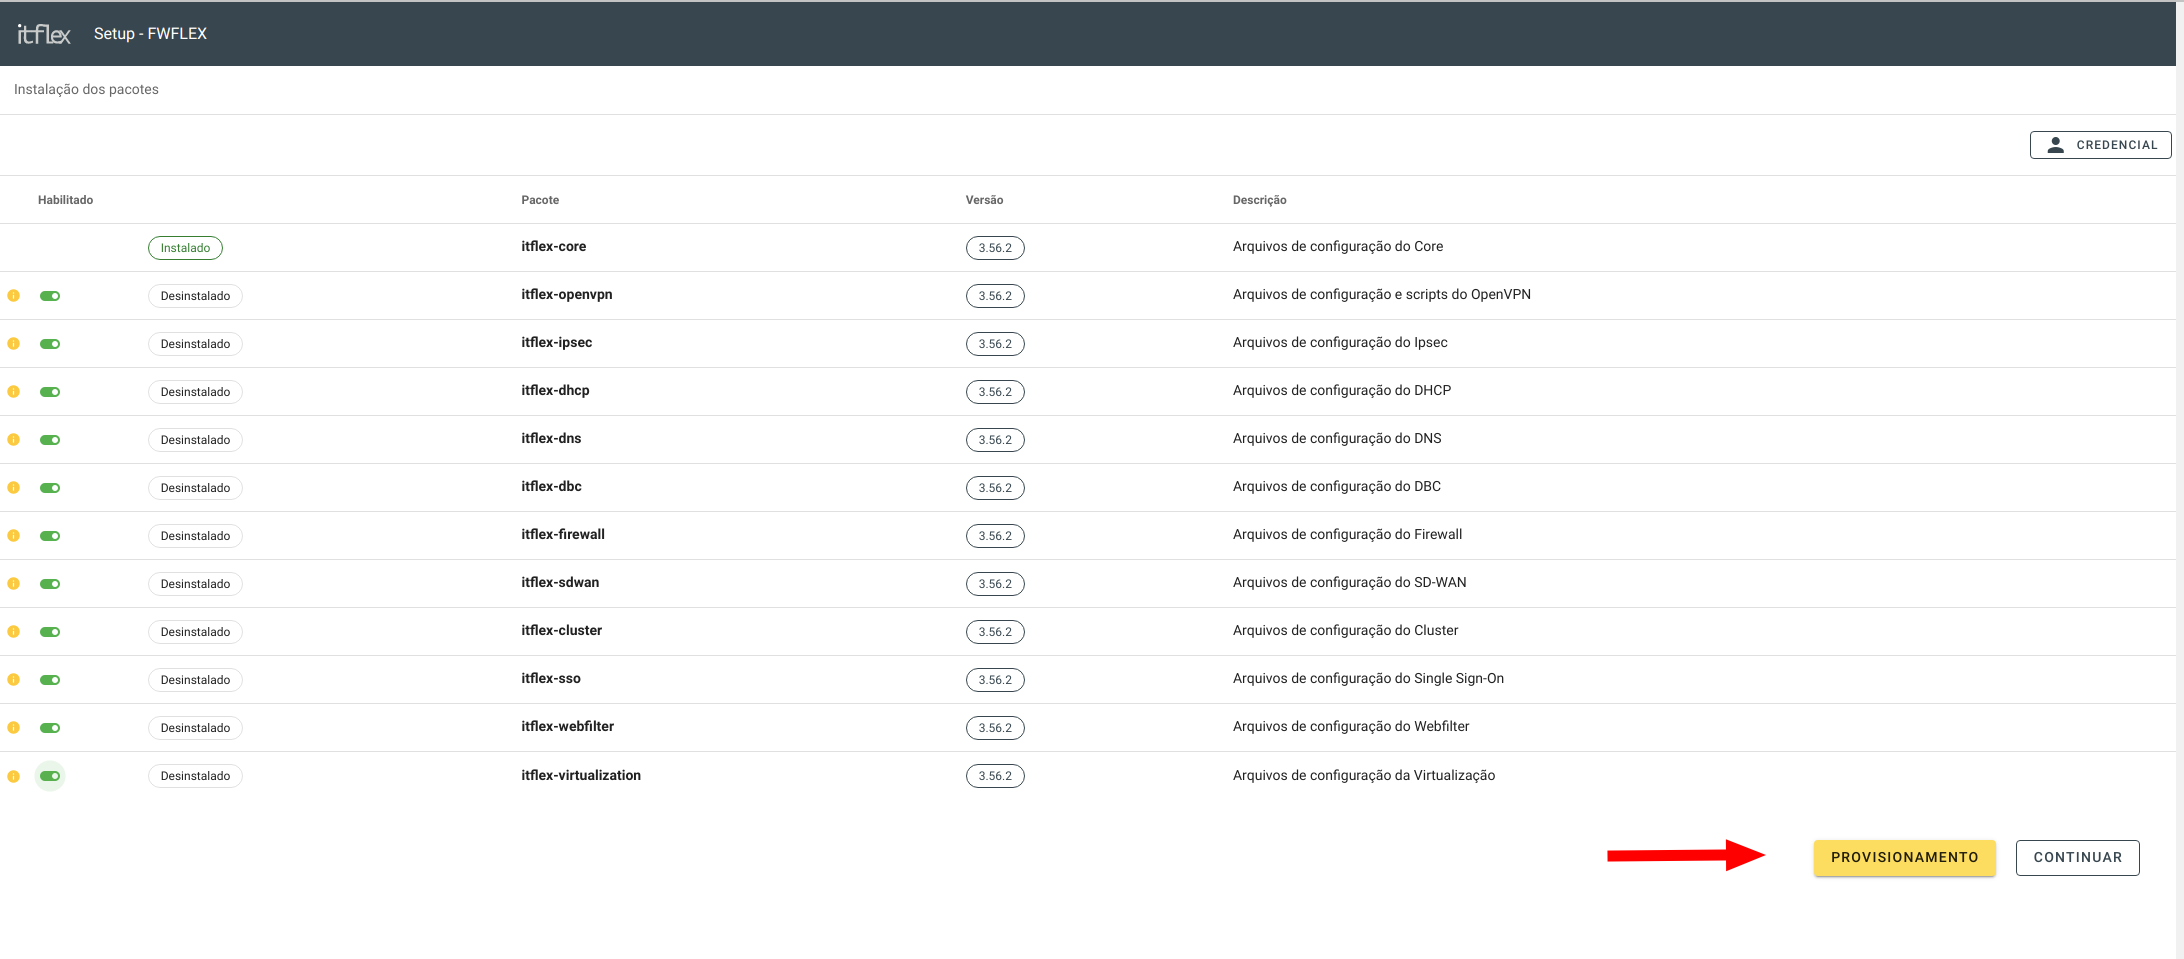The height and width of the screenshot is (959, 2184).
Task: Click the Versão column header
Action: pos(984,200)
